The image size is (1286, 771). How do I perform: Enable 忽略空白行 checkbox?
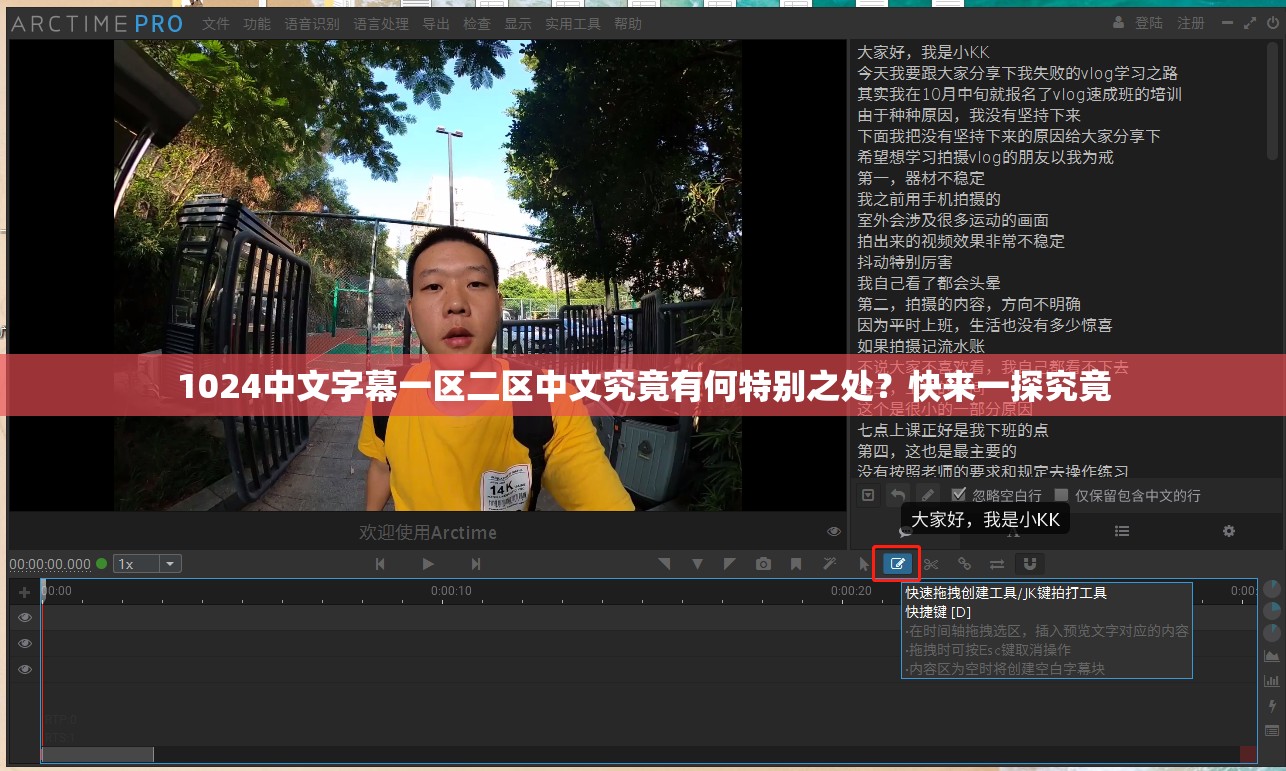coord(959,494)
